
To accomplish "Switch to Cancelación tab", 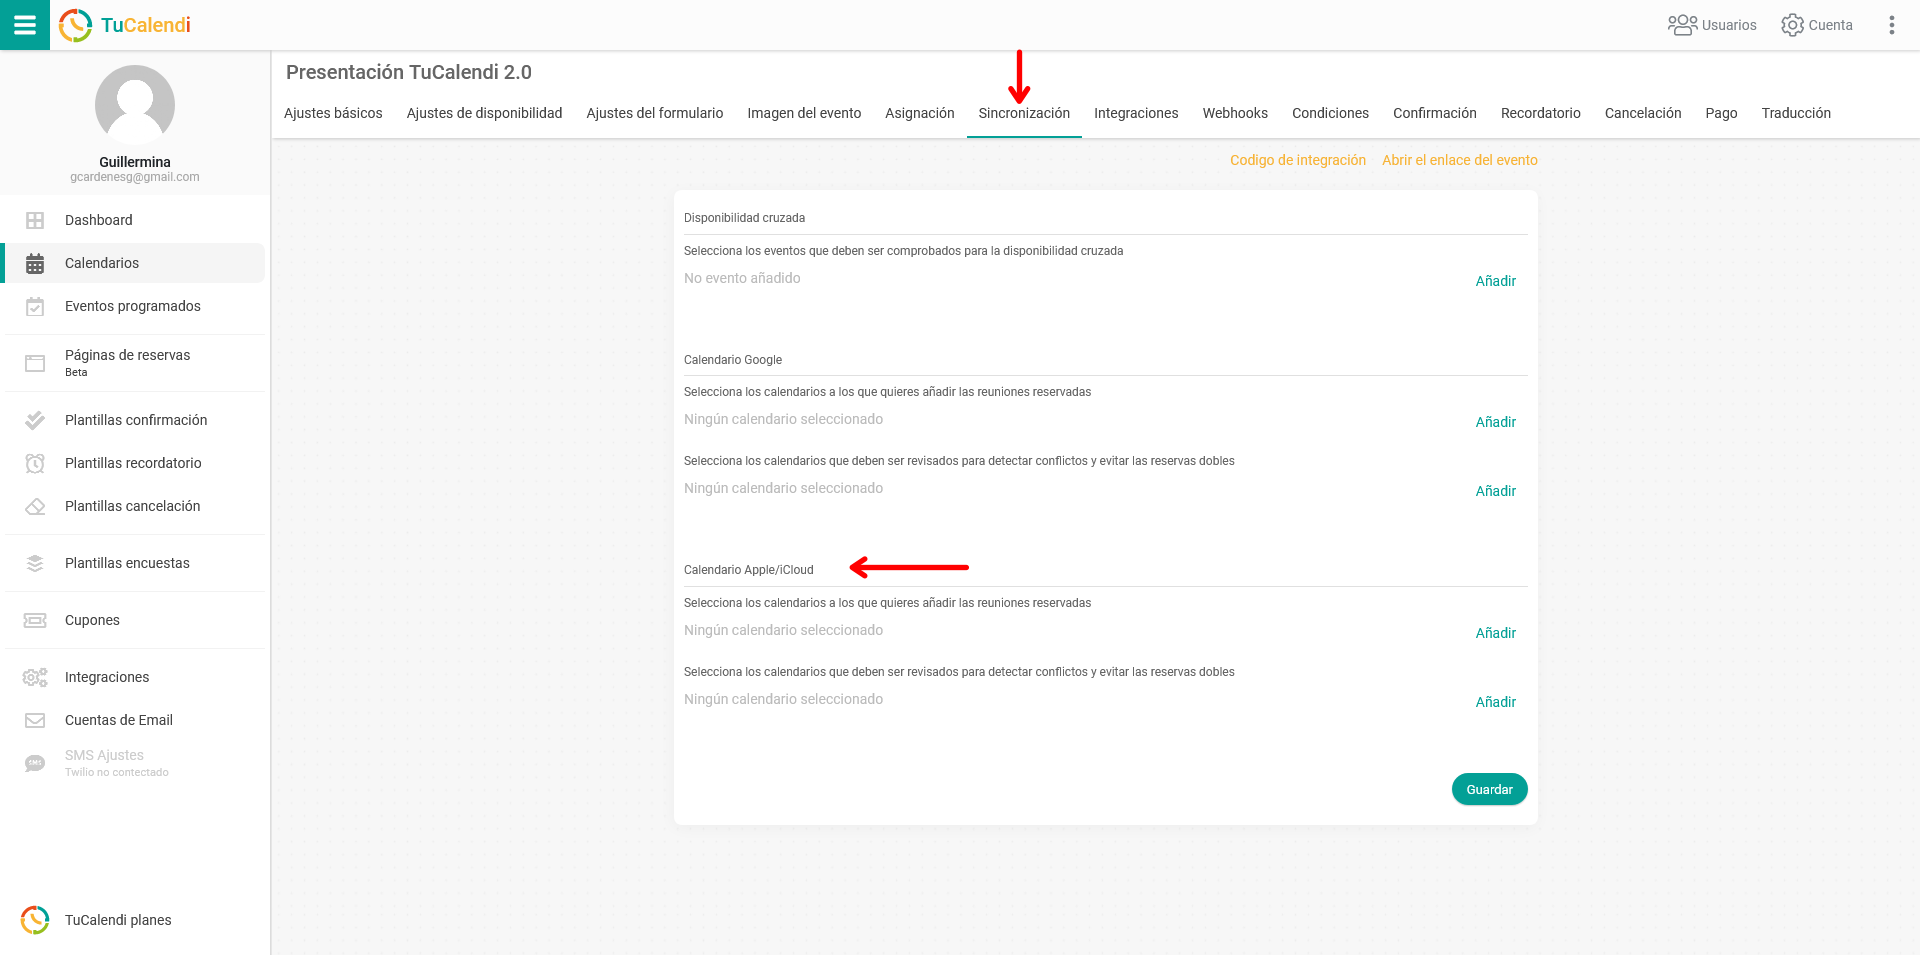I will pyautogui.click(x=1643, y=113).
